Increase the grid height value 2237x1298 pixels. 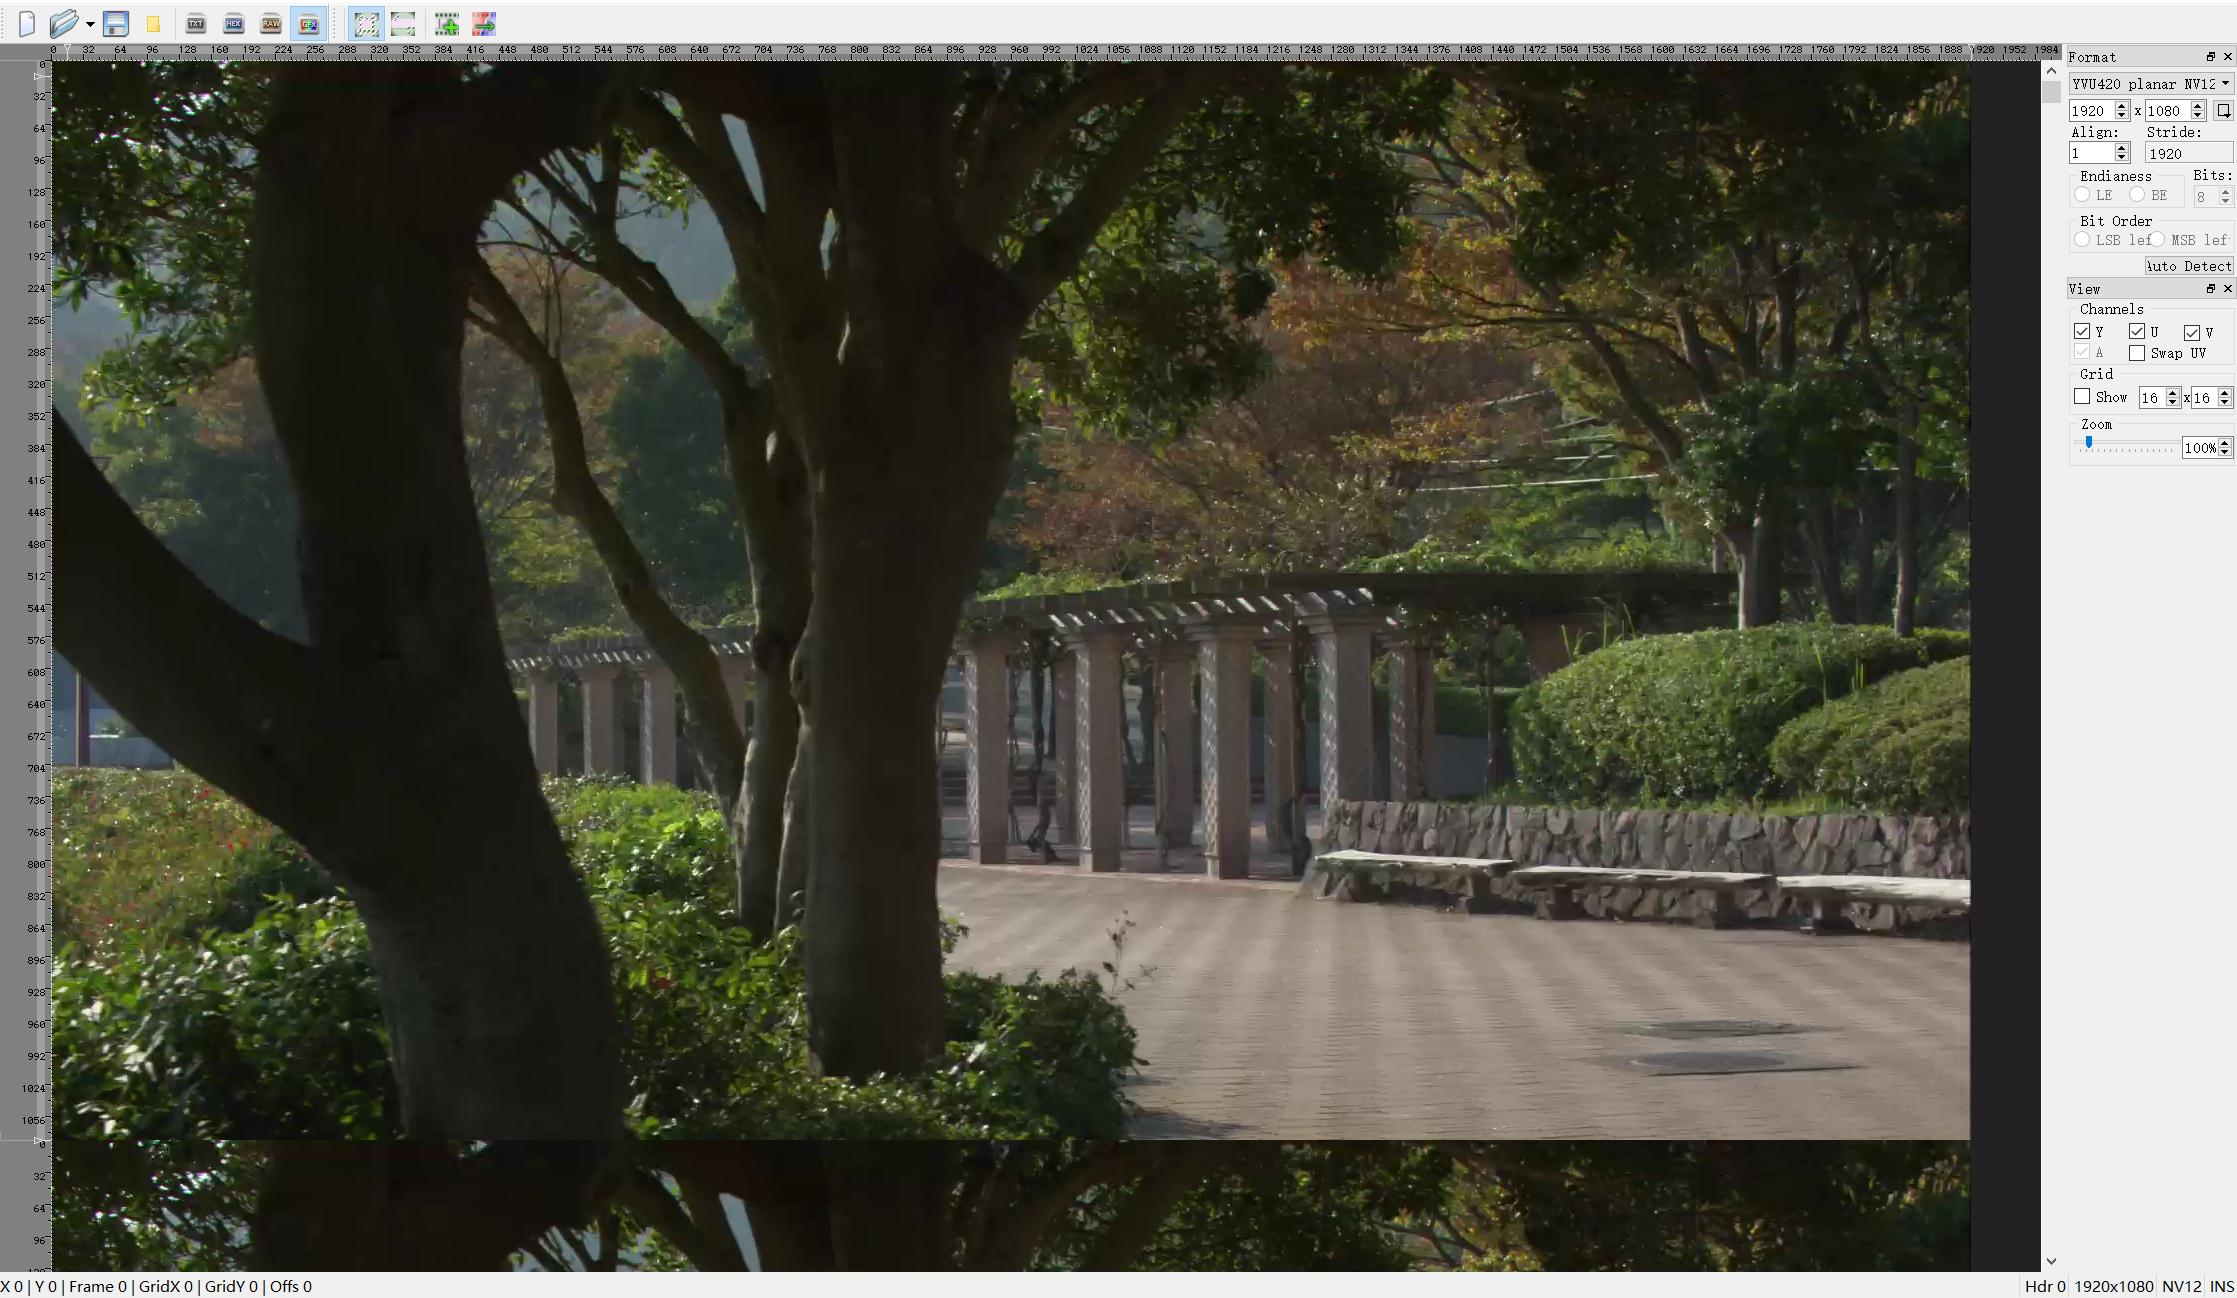[2225, 393]
